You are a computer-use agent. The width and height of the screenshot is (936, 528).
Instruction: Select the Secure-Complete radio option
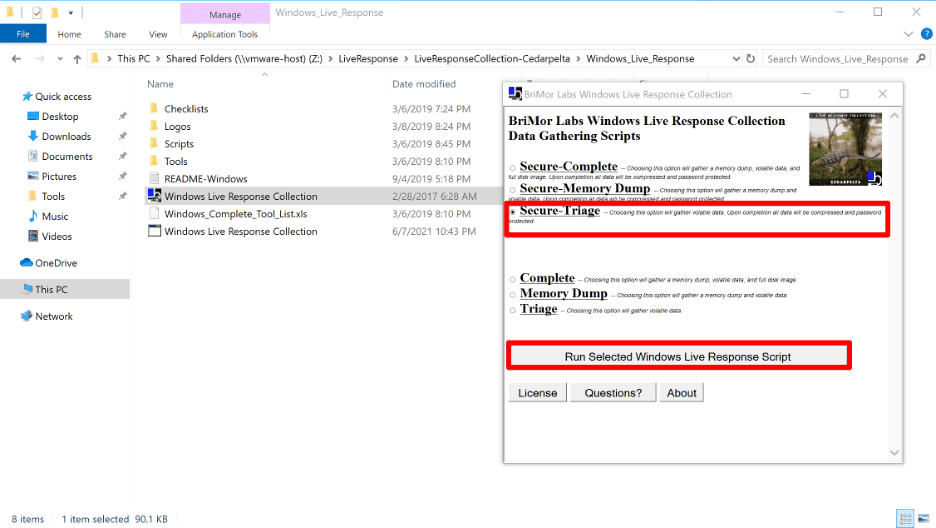click(513, 168)
